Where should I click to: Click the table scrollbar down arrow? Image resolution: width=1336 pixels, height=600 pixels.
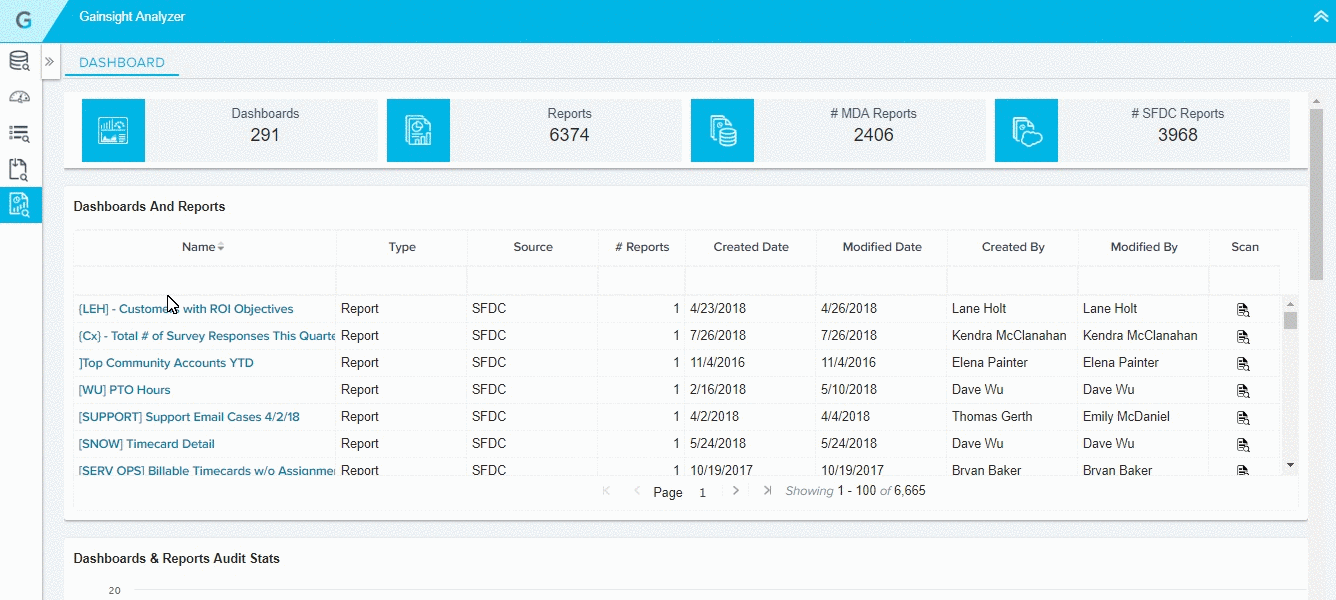point(1290,465)
